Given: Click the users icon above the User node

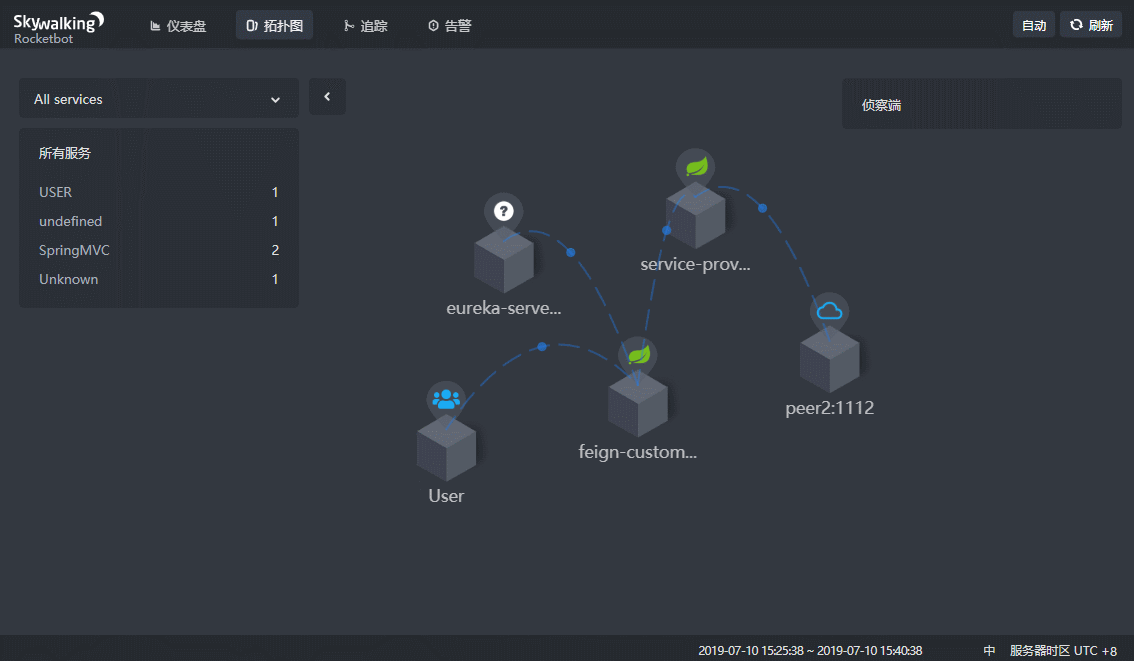Looking at the screenshot, I should click(446, 399).
